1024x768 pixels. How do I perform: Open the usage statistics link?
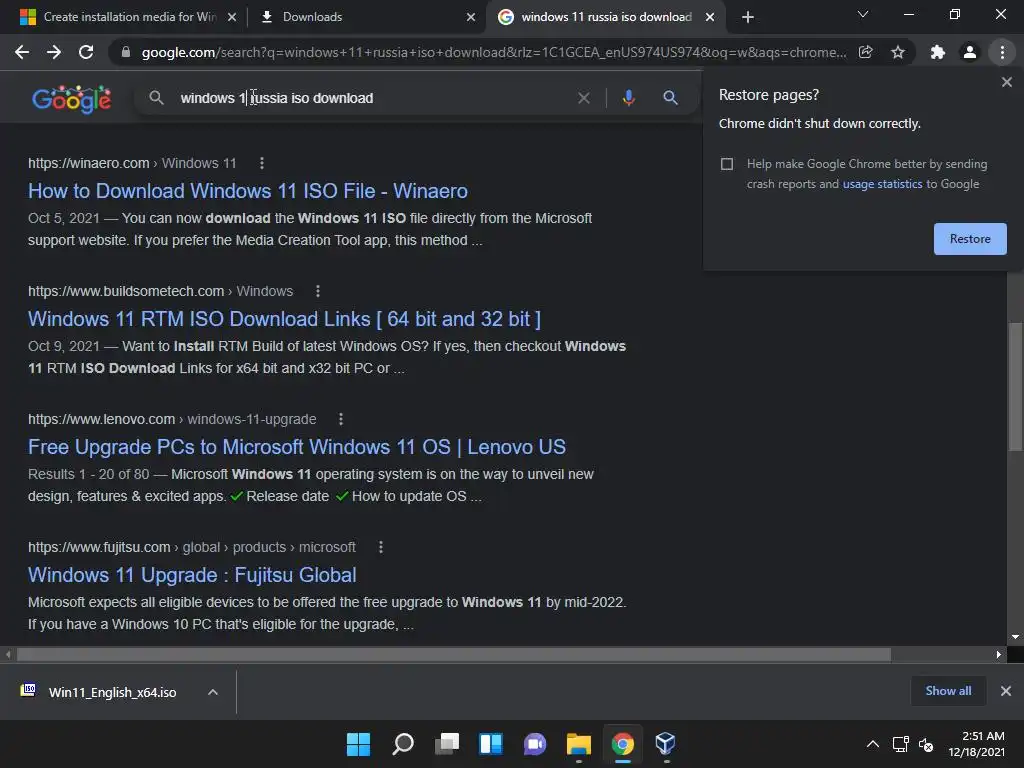882,184
